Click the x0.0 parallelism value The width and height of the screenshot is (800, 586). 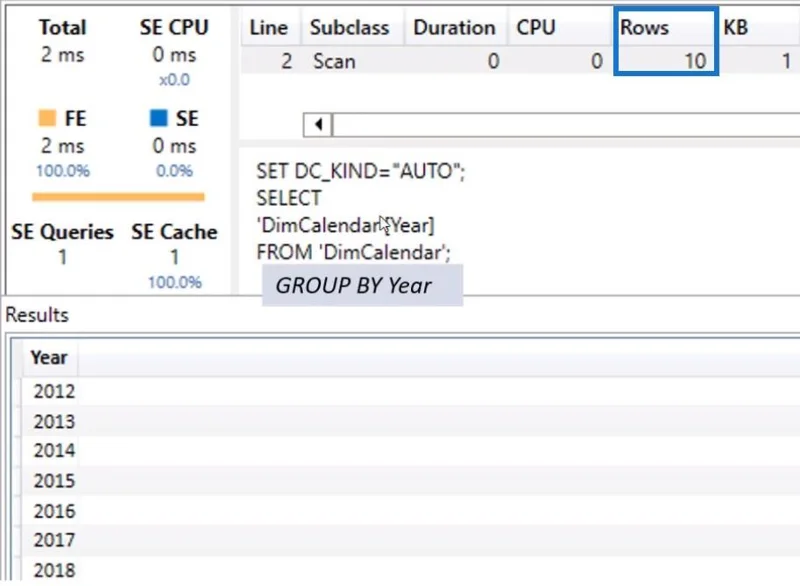pos(174,80)
